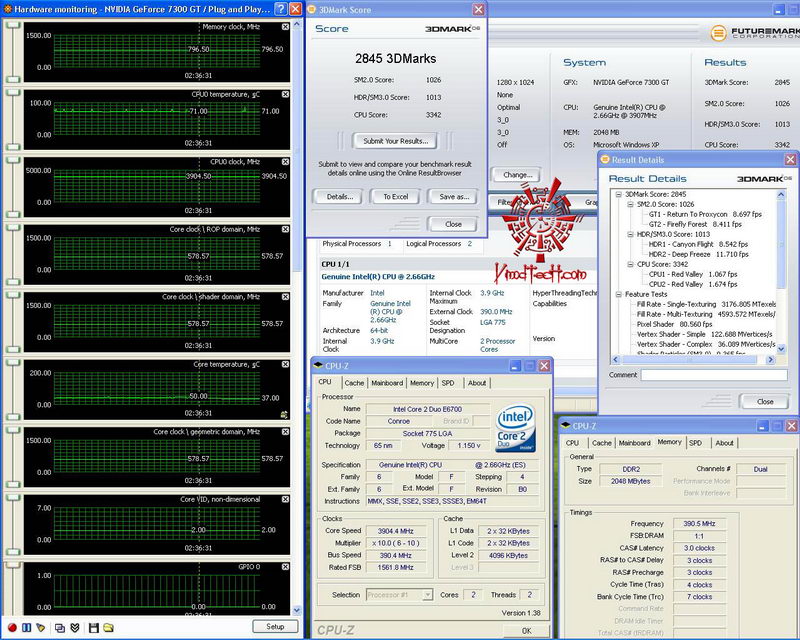Click the Result Details tree scroll-down arrow
Viewport: 800px width, 640px height.
tap(781, 349)
